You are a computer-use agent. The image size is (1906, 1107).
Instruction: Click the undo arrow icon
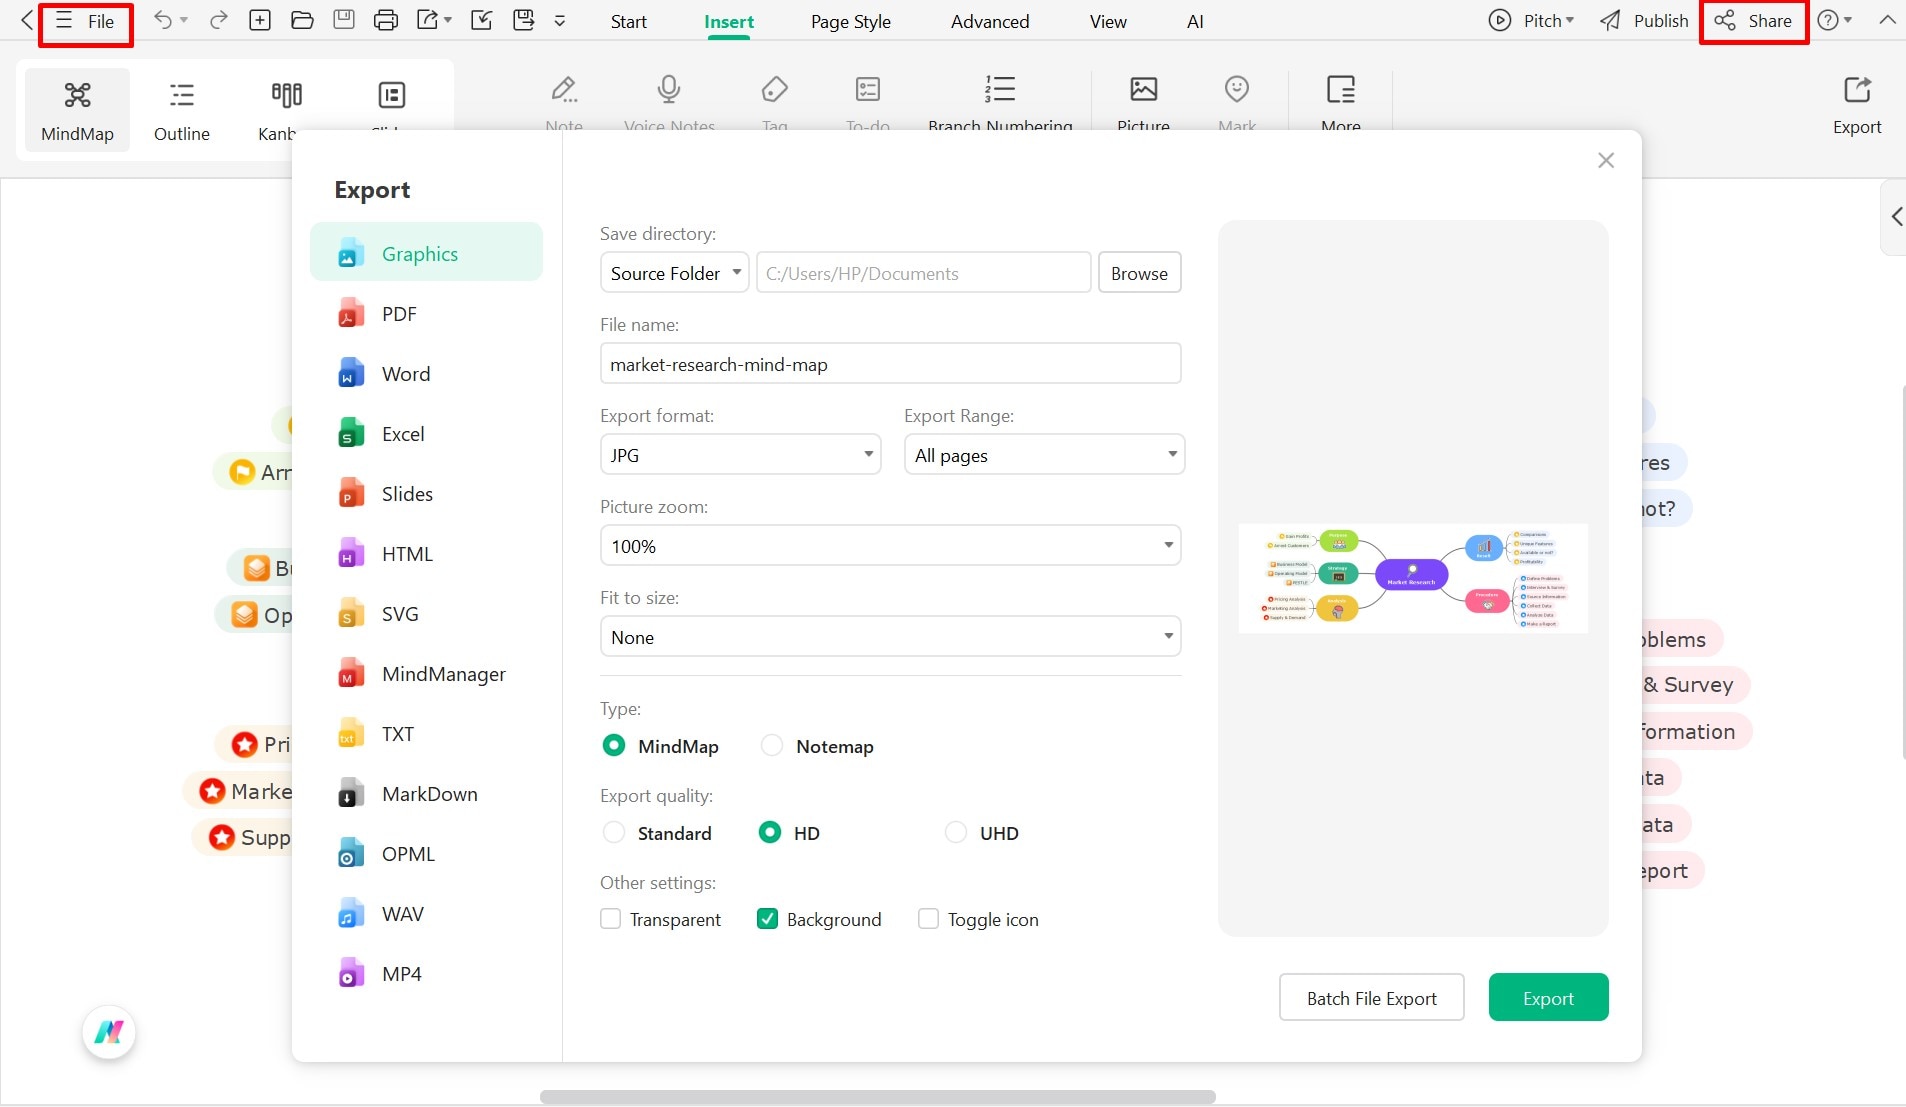pyautogui.click(x=163, y=20)
